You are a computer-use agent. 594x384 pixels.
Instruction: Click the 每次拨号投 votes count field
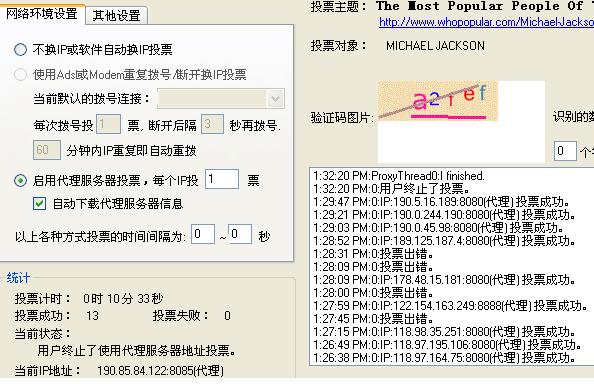click(109, 124)
